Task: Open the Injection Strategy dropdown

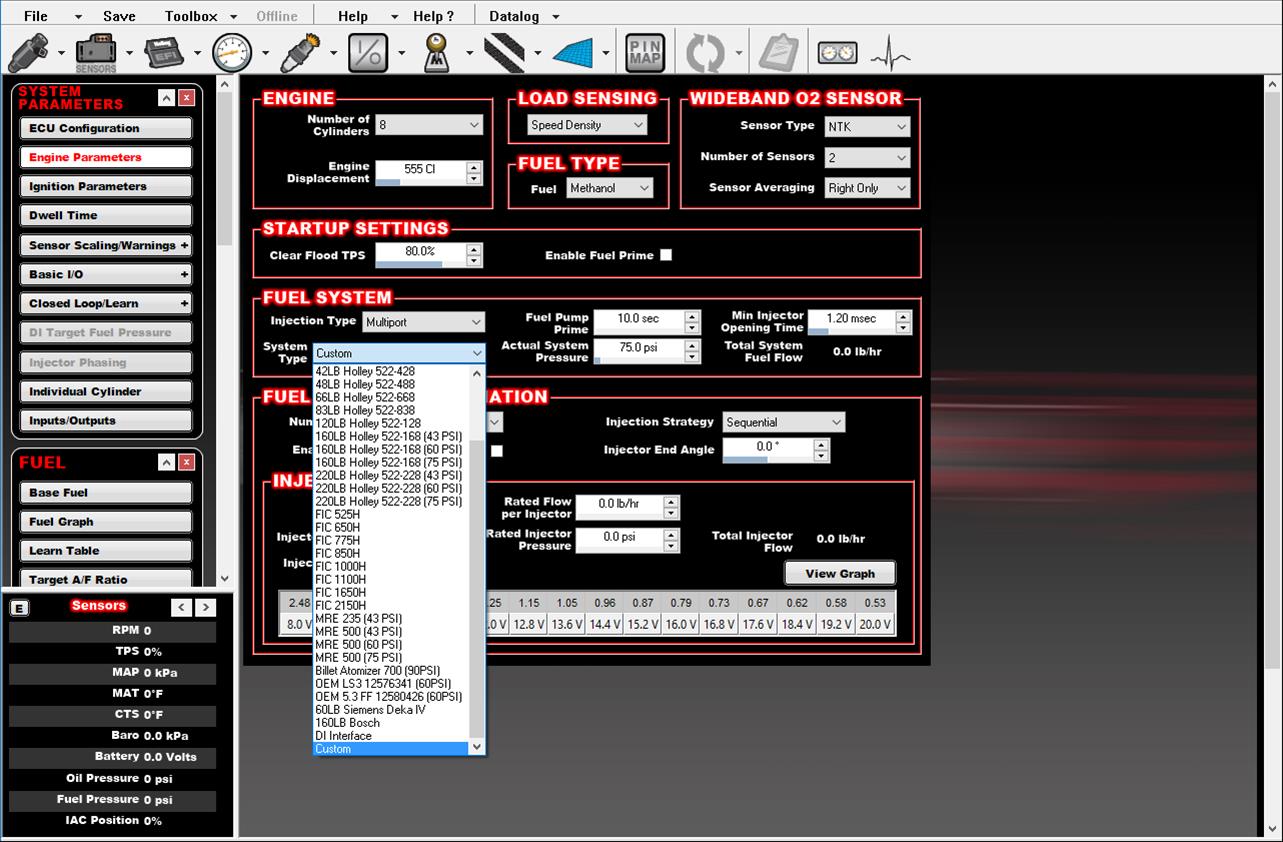Action: click(x=784, y=422)
